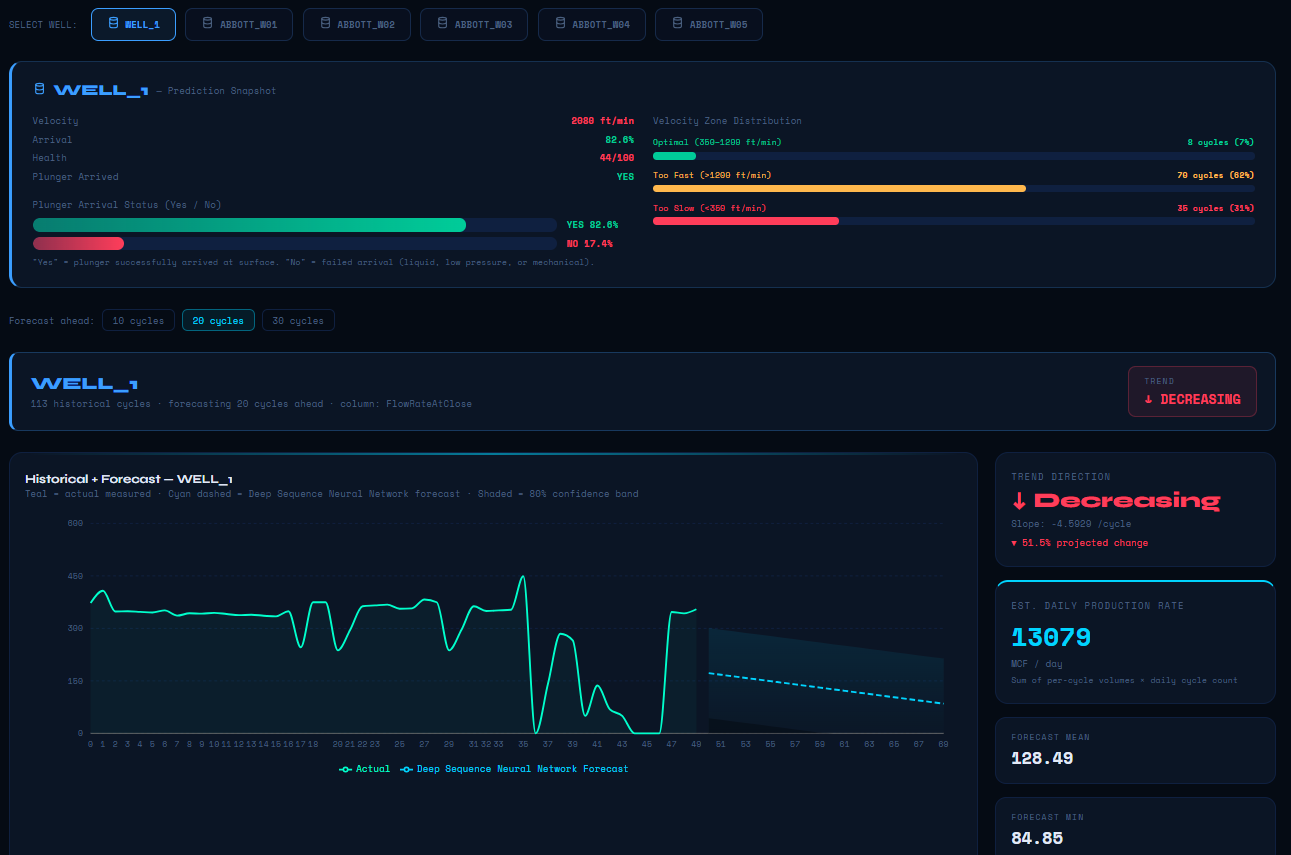Image resolution: width=1291 pixels, height=855 pixels.
Task: Switch to the ABBOTT_W05 well tab
Action: (x=708, y=24)
